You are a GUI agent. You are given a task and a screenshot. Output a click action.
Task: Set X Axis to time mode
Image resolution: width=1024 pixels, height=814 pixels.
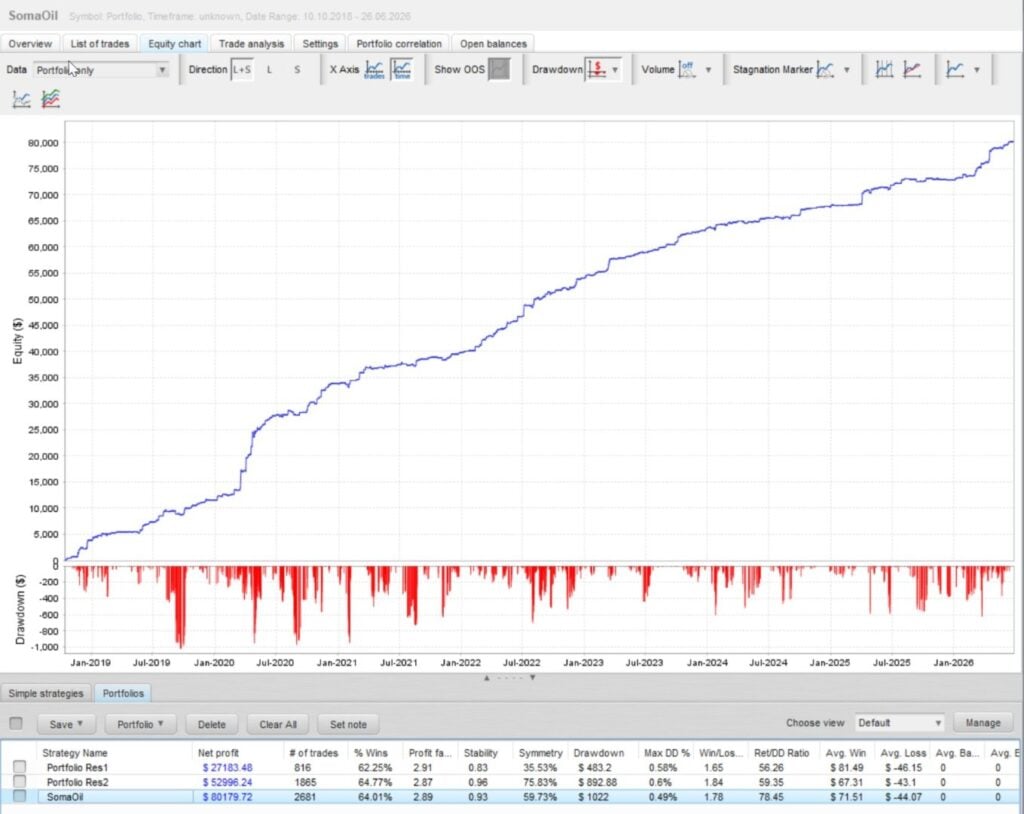pyautogui.click(x=402, y=70)
